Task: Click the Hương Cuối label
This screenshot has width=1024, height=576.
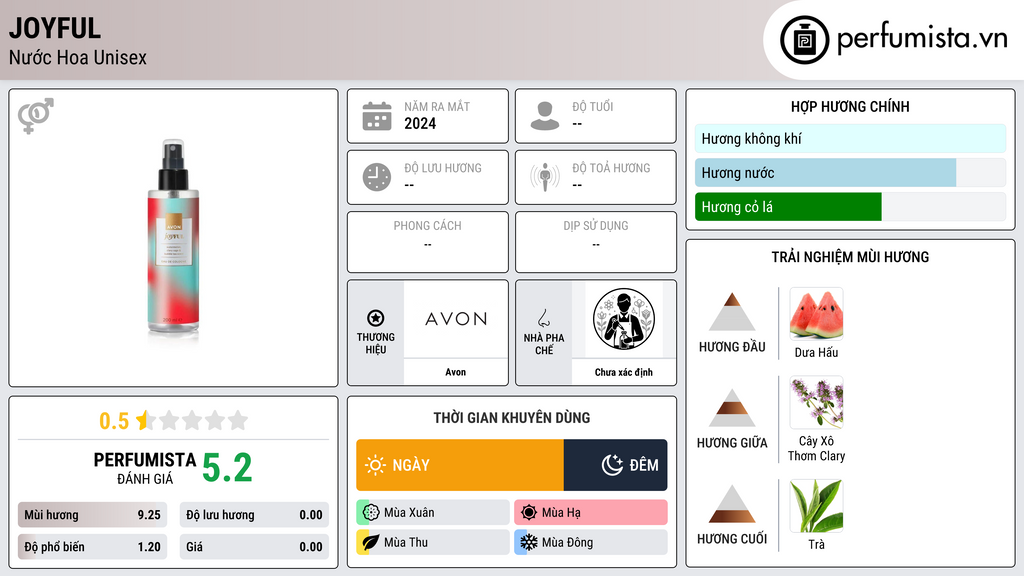Action: (732, 539)
